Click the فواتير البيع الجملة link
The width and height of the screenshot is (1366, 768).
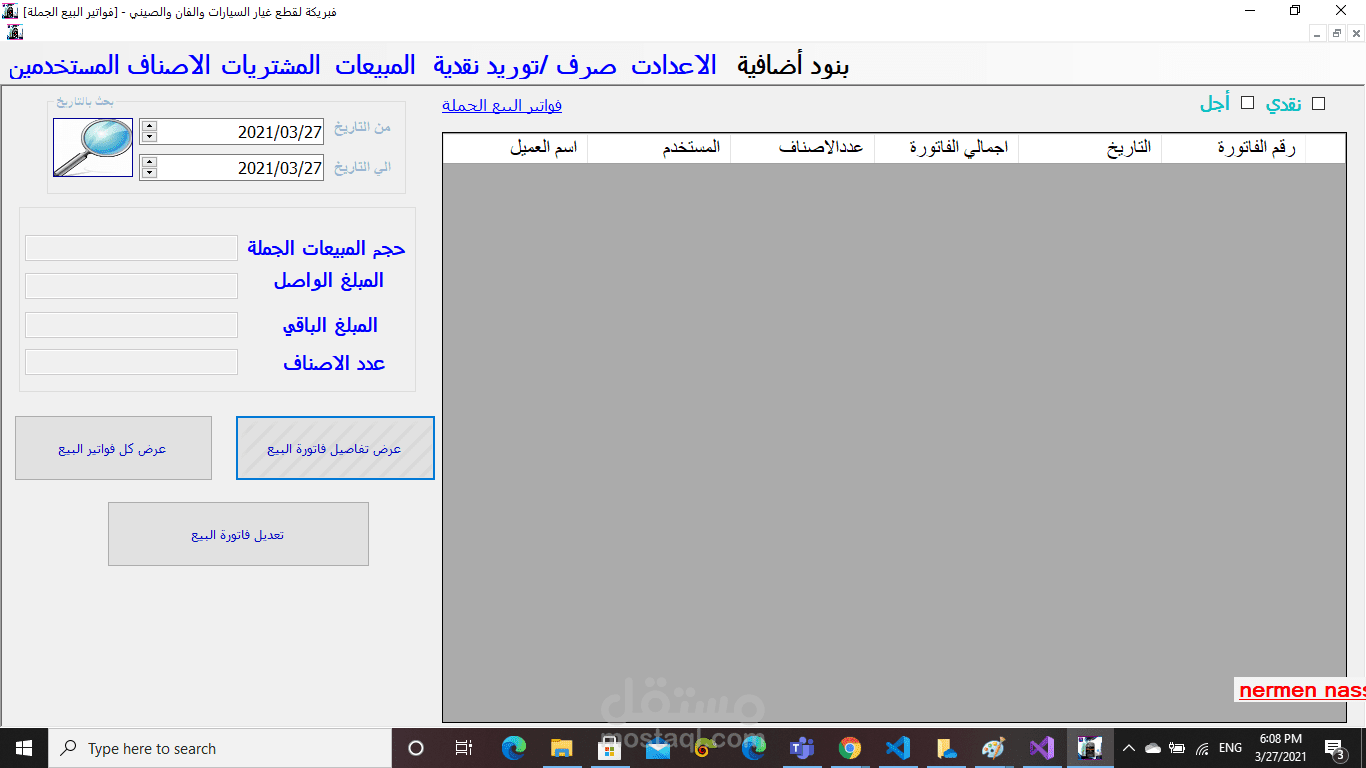click(x=503, y=104)
